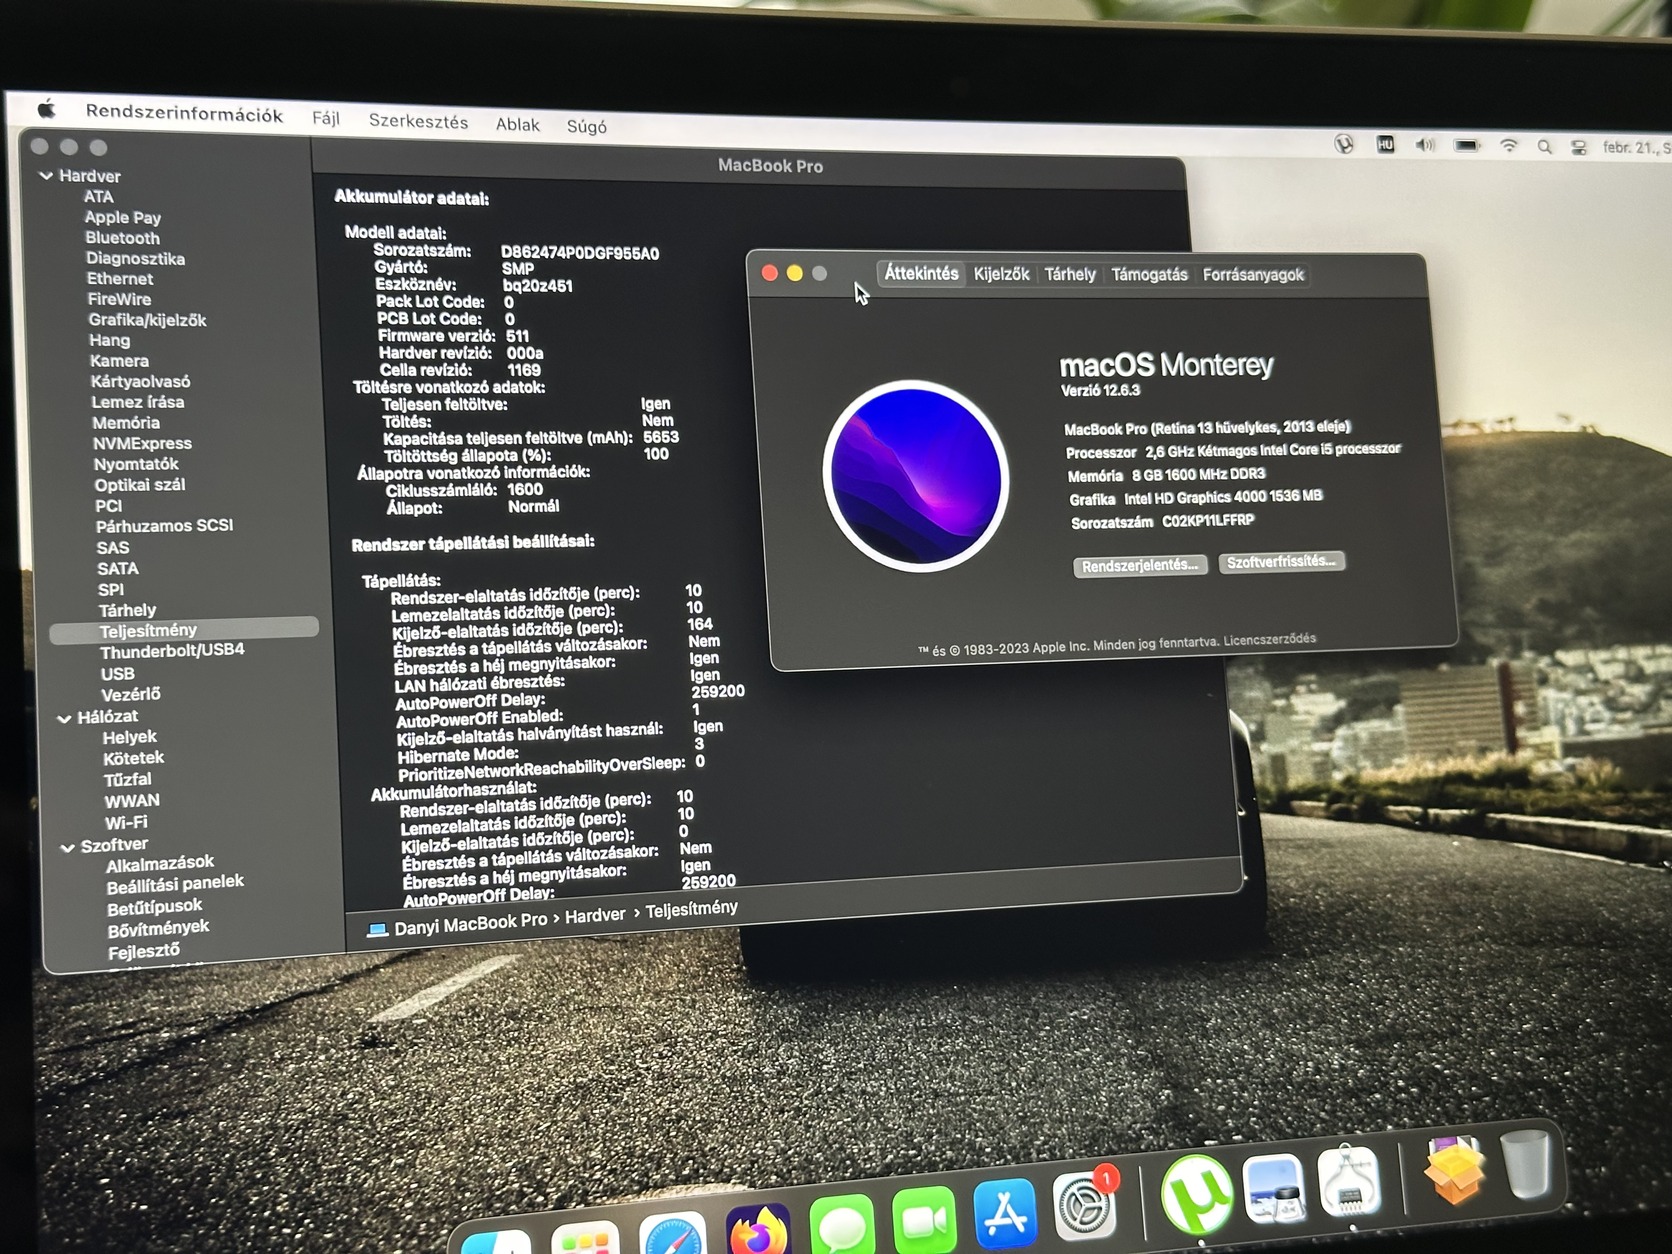
Task: Click the HU input source icon
Action: pos(1385,145)
